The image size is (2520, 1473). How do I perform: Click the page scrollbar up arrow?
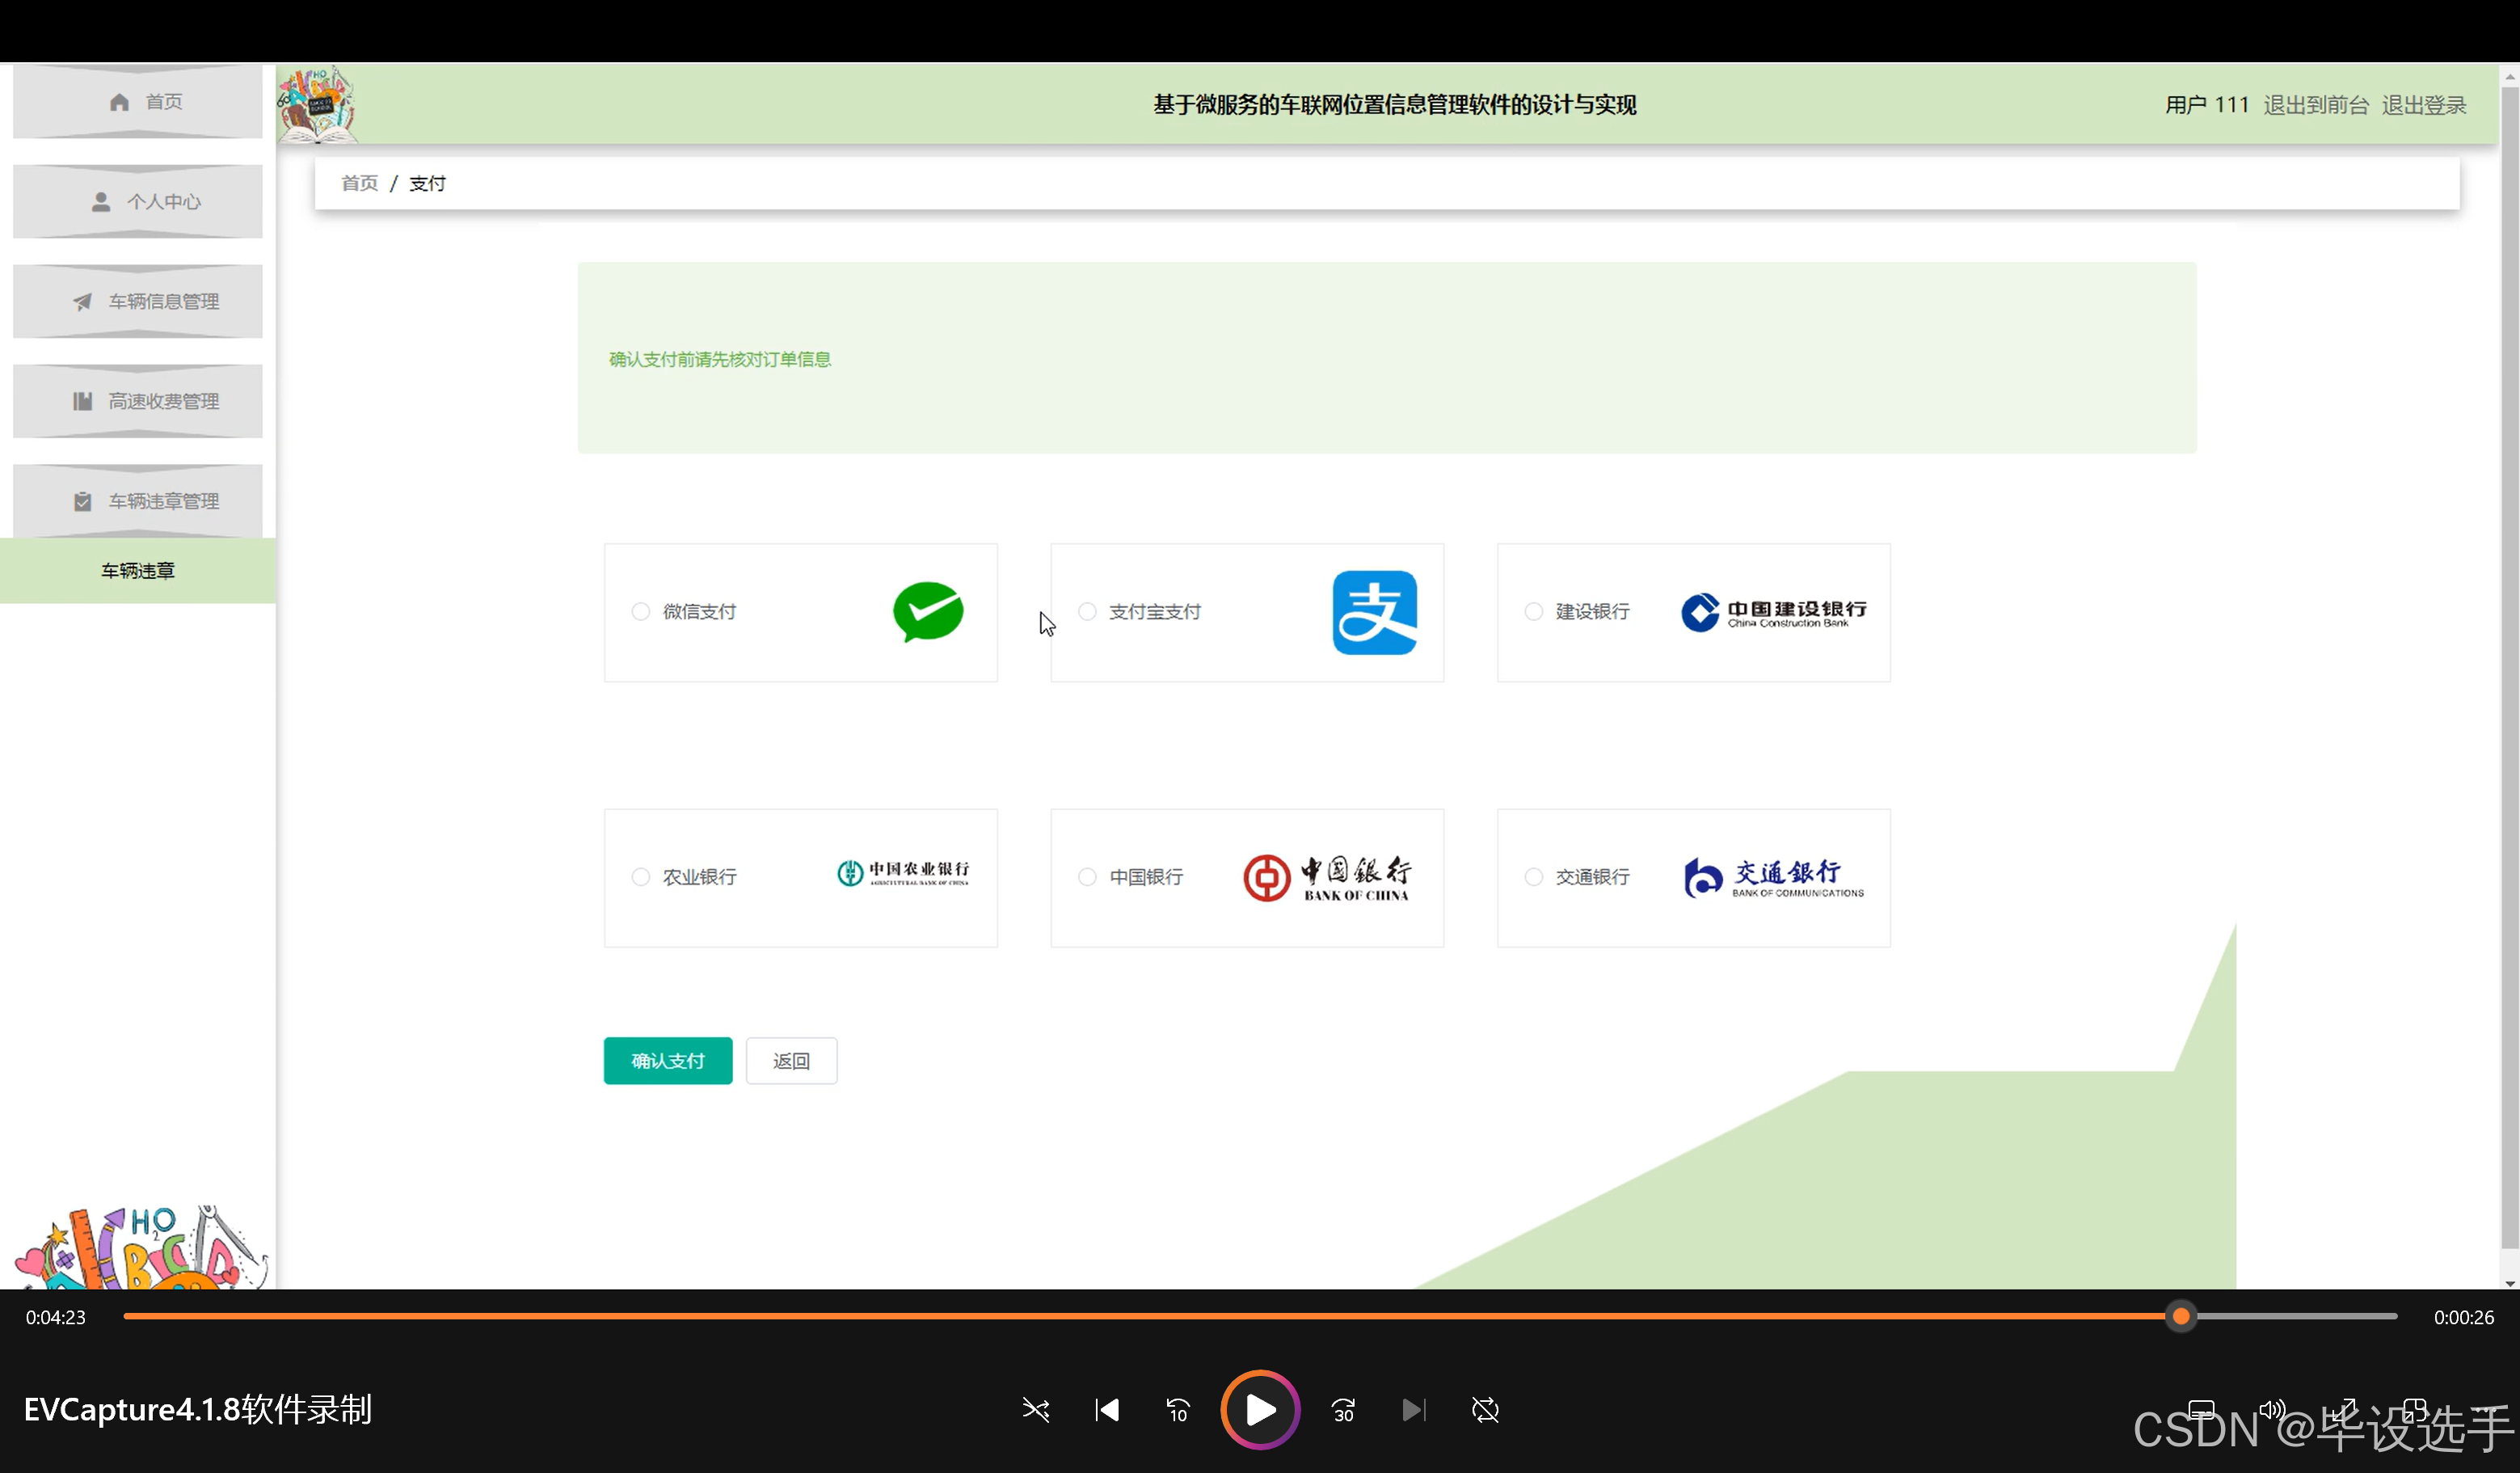(x=2510, y=75)
